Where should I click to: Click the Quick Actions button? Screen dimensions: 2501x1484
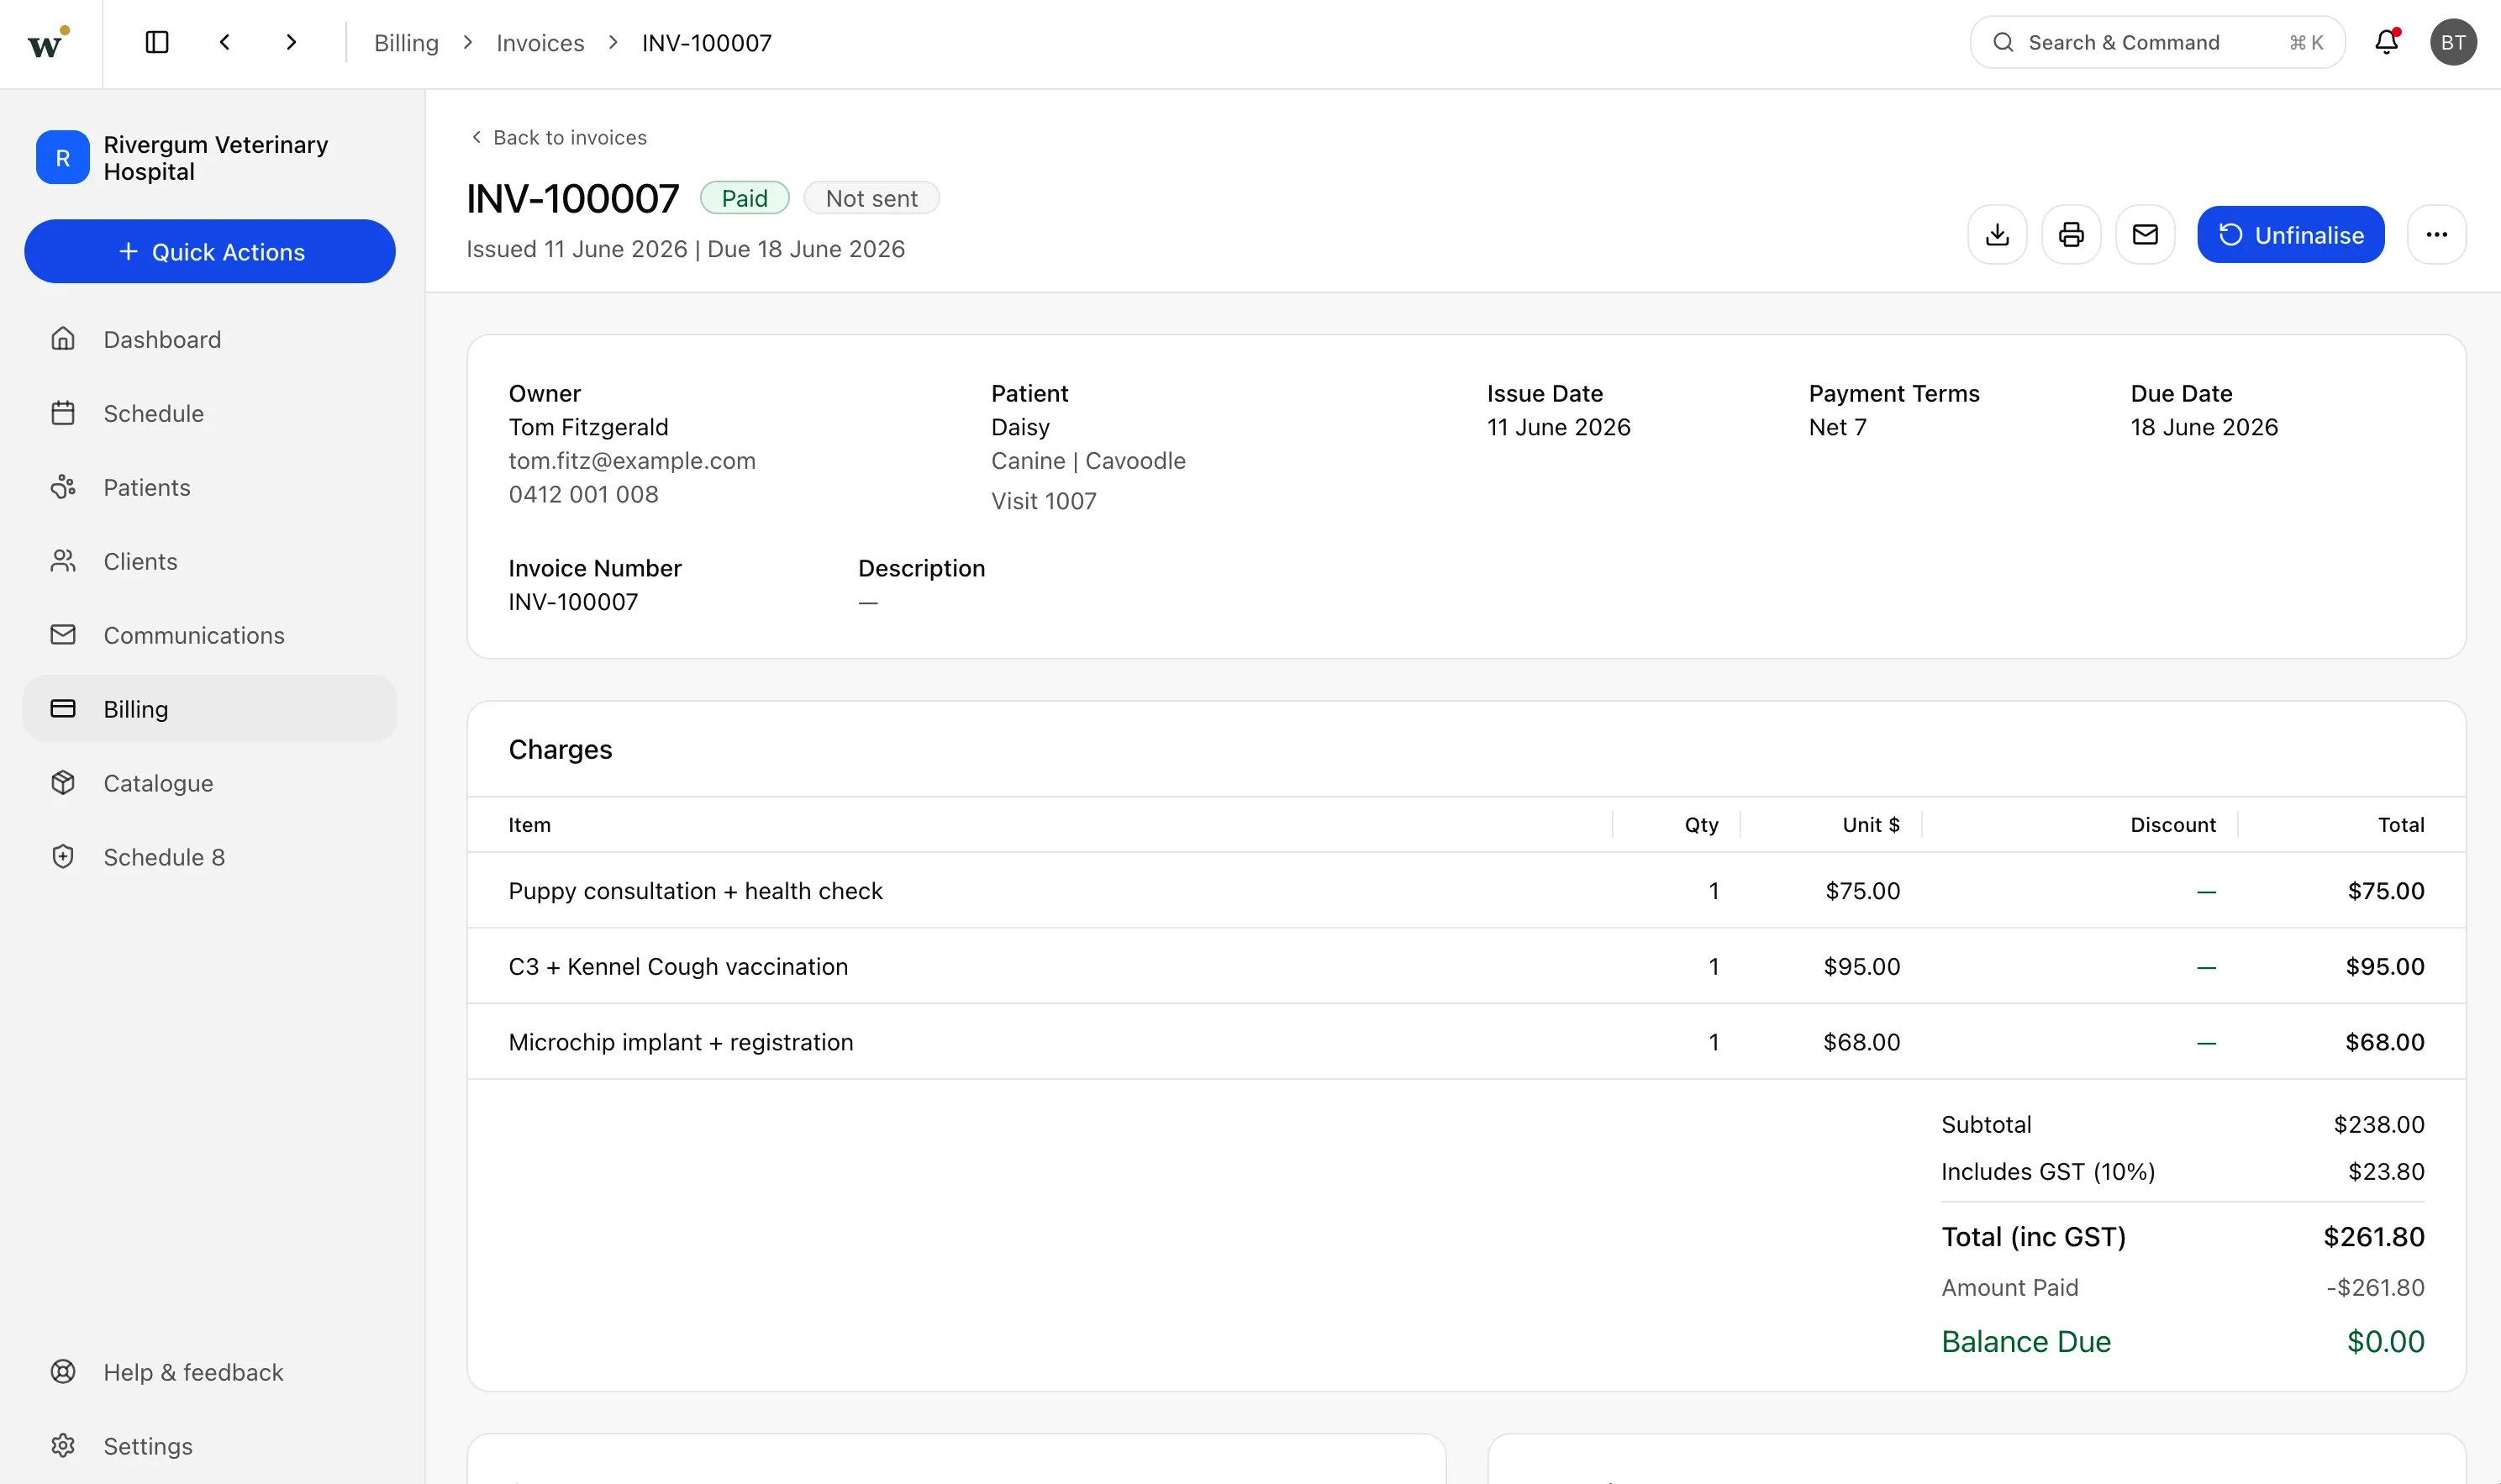(x=210, y=251)
